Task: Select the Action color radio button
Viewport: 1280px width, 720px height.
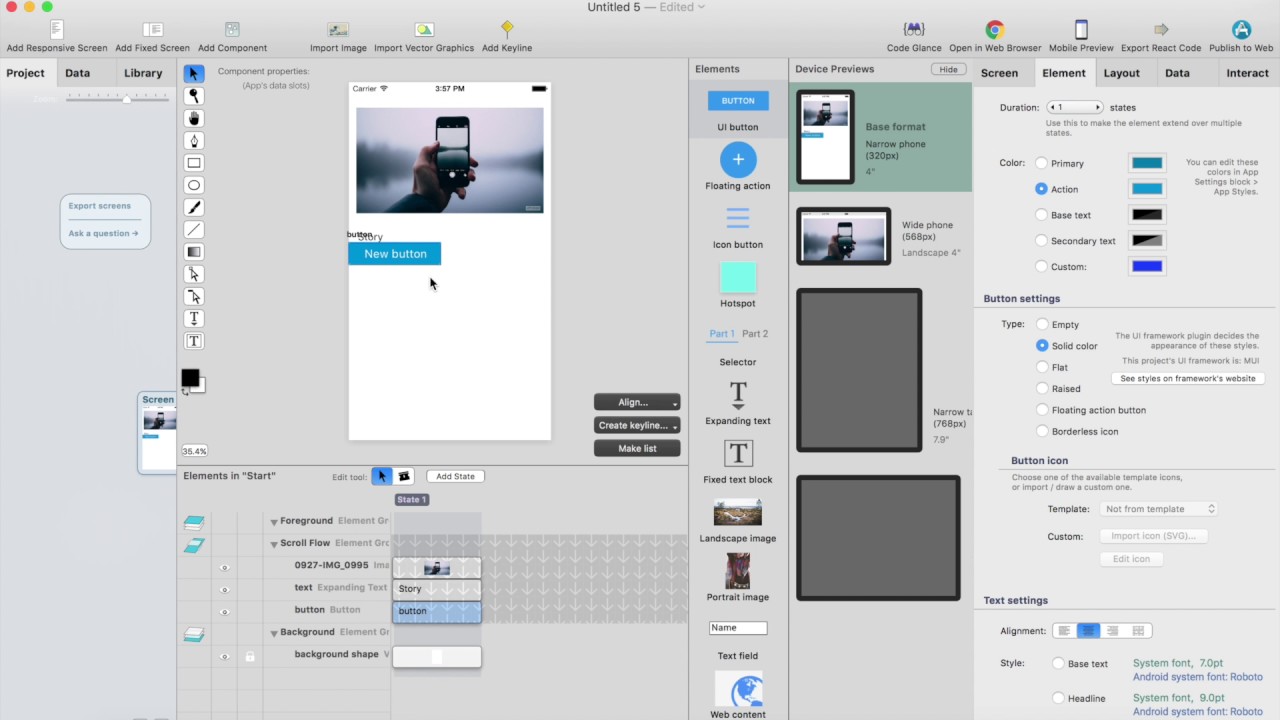Action: pyautogui.click(x=1041, y=189)
